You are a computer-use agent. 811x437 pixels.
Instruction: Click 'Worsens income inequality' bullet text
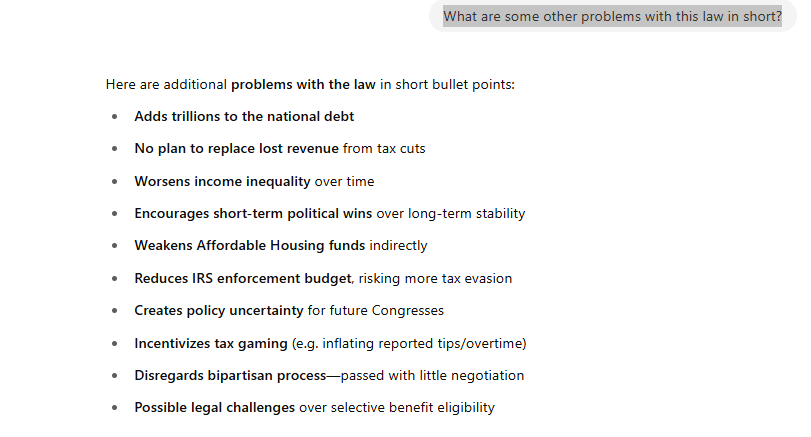tap(222, 182)
